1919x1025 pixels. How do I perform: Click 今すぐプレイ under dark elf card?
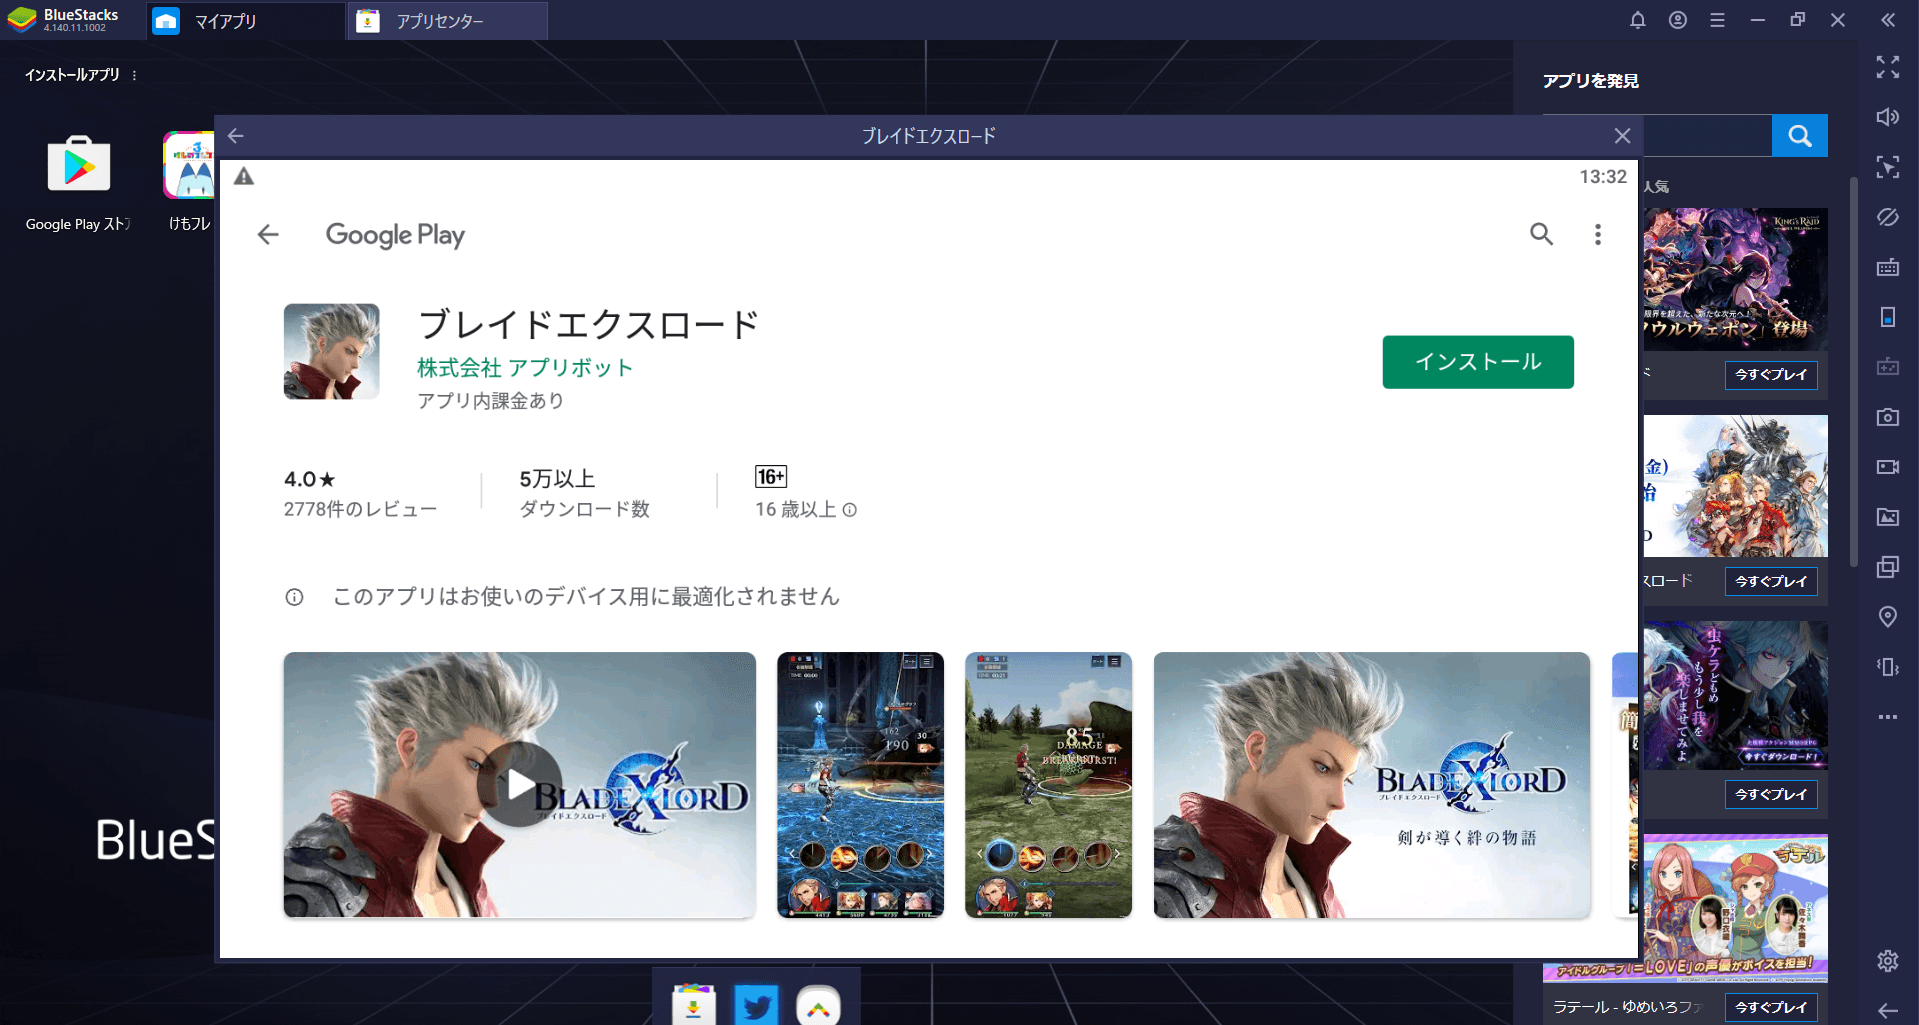pyautogui.click(x=1771, y=795)
